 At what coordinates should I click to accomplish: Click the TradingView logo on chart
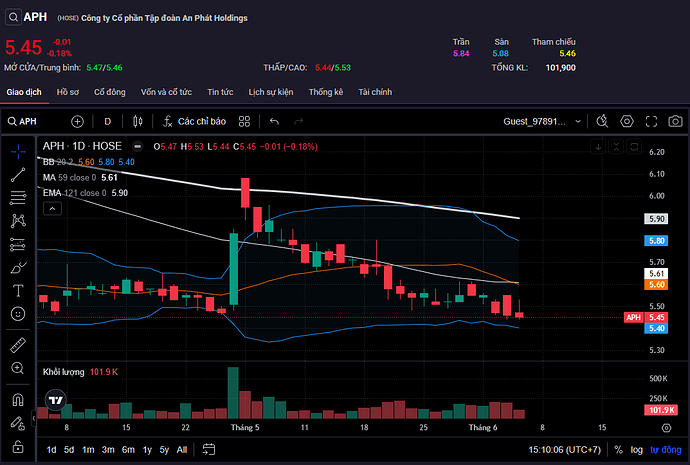pos(56,400)
